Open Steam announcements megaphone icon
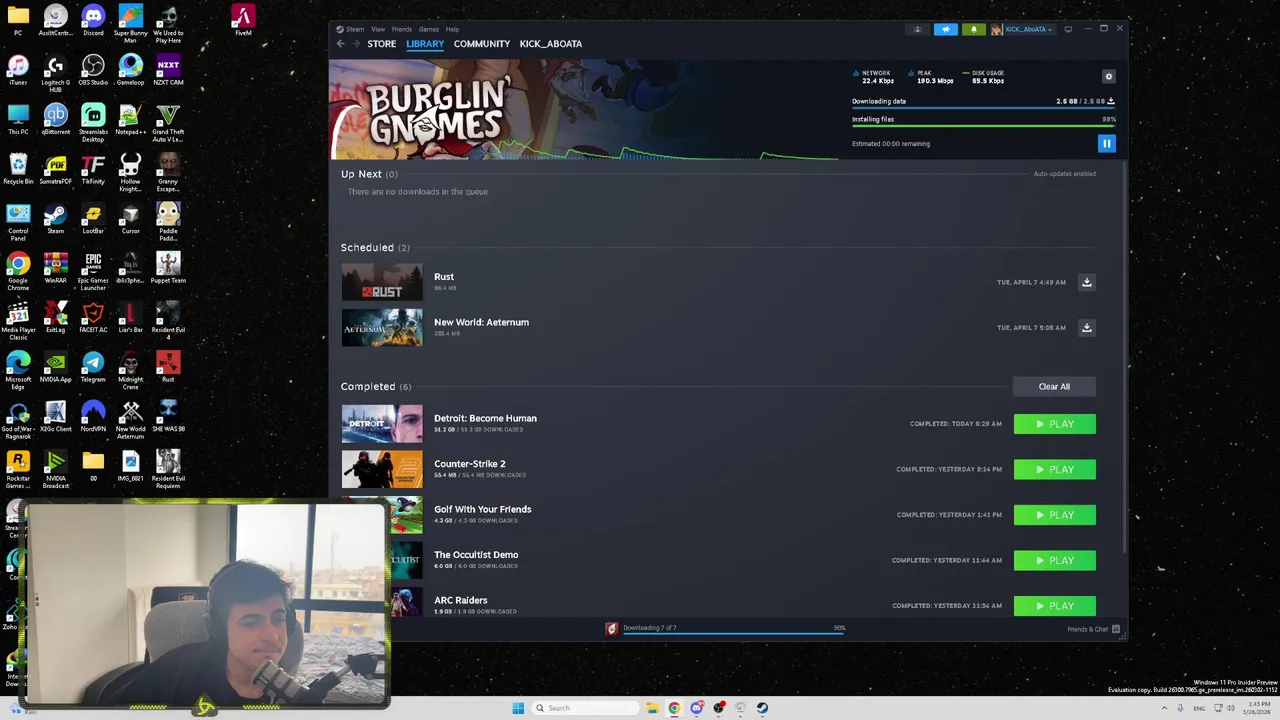Screen dimensions: 1280x720 [945, 29]
